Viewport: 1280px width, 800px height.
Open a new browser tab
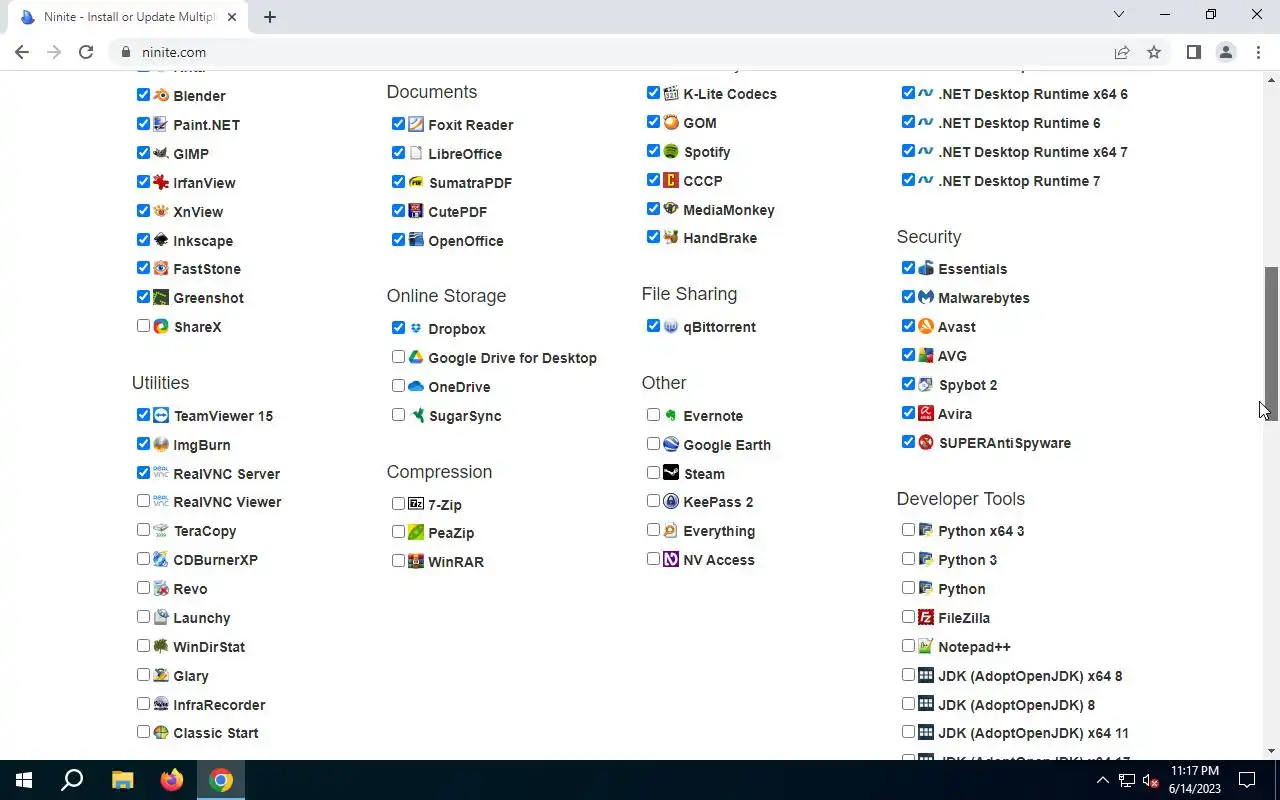[270, 17]
